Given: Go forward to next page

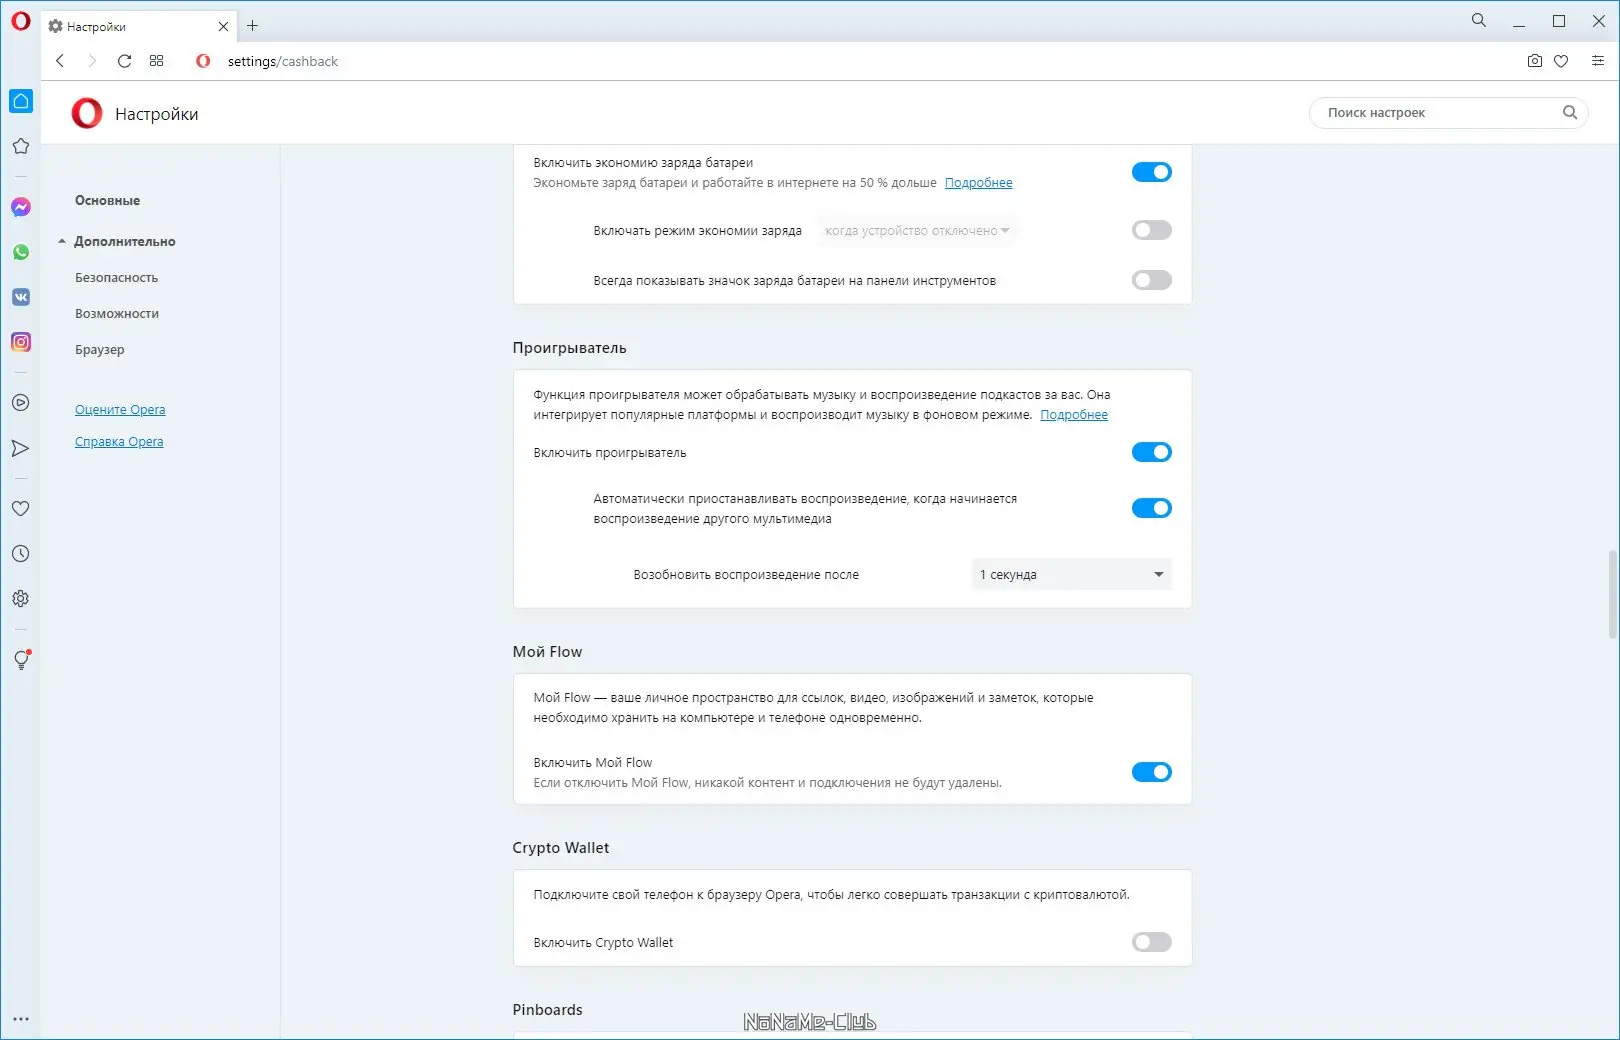Looking at the screenshot, I should tap(92, 61).
